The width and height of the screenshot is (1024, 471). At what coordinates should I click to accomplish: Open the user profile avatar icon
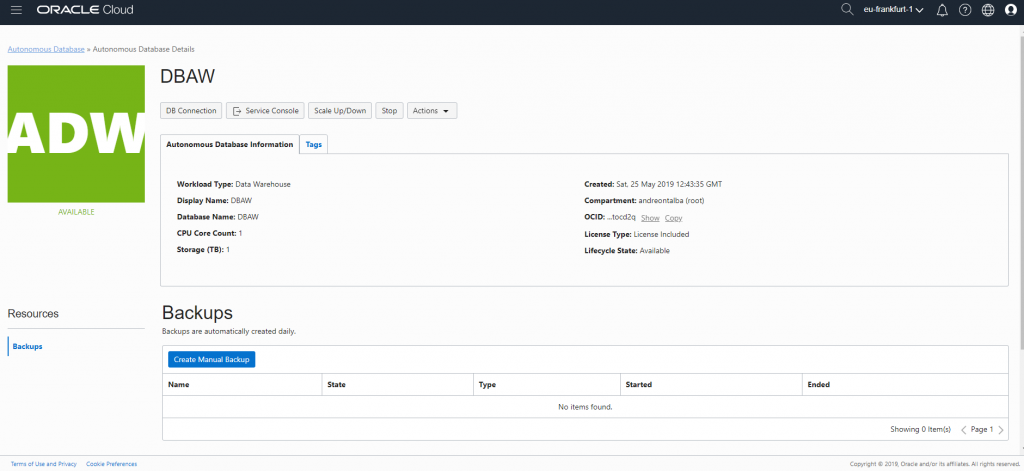1010,10
